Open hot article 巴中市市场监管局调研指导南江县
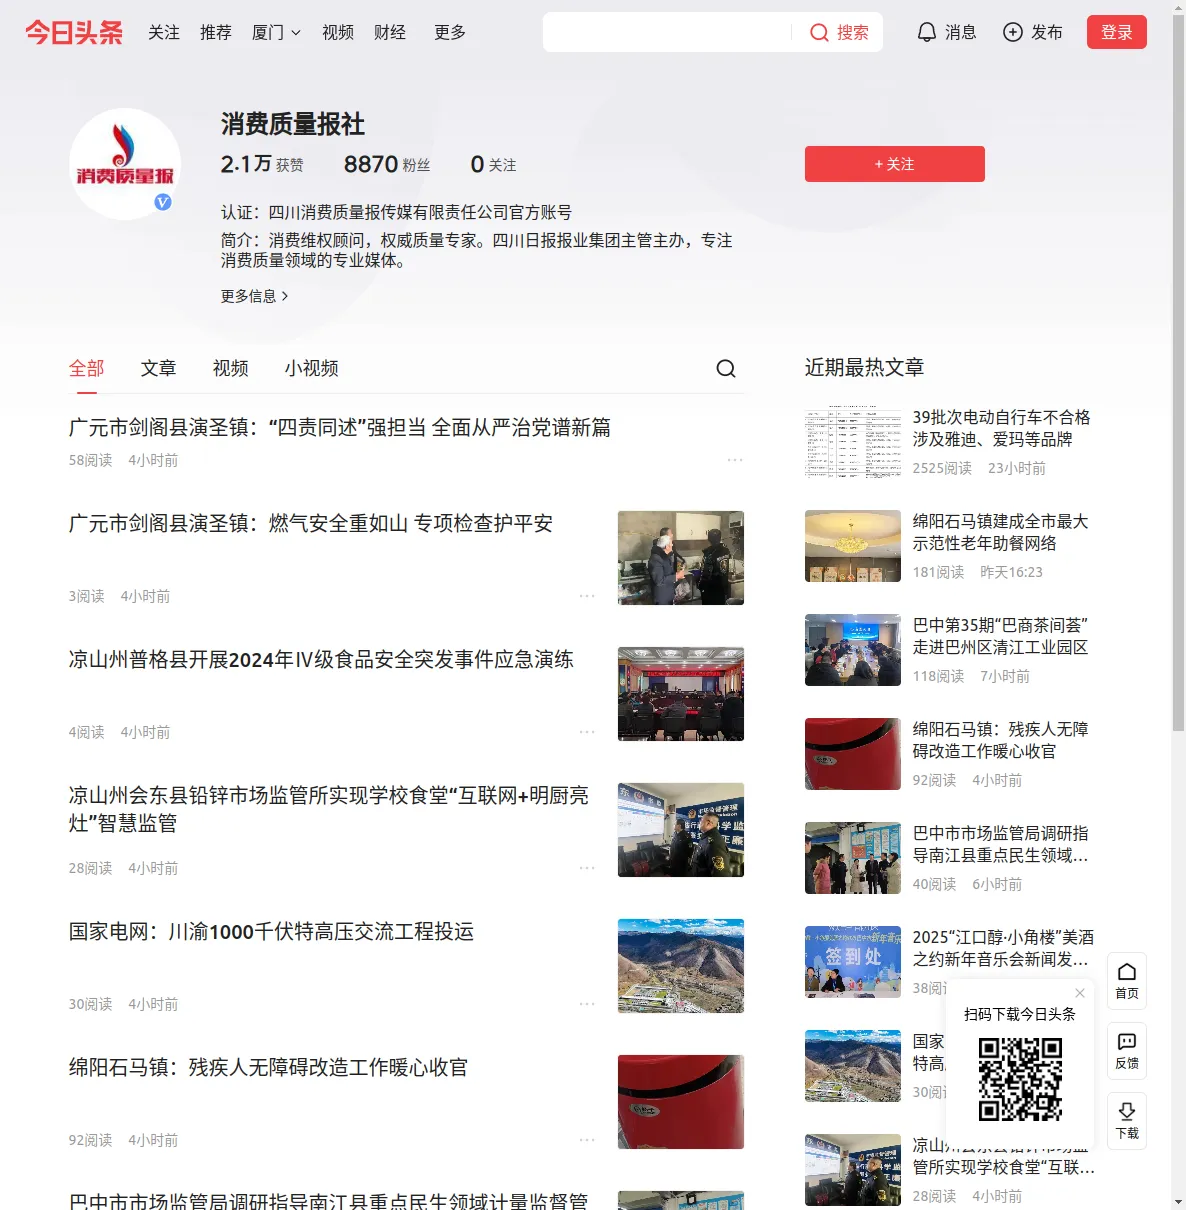This screenshot has height=1210, width=1186. click(x=1001, y=844)
